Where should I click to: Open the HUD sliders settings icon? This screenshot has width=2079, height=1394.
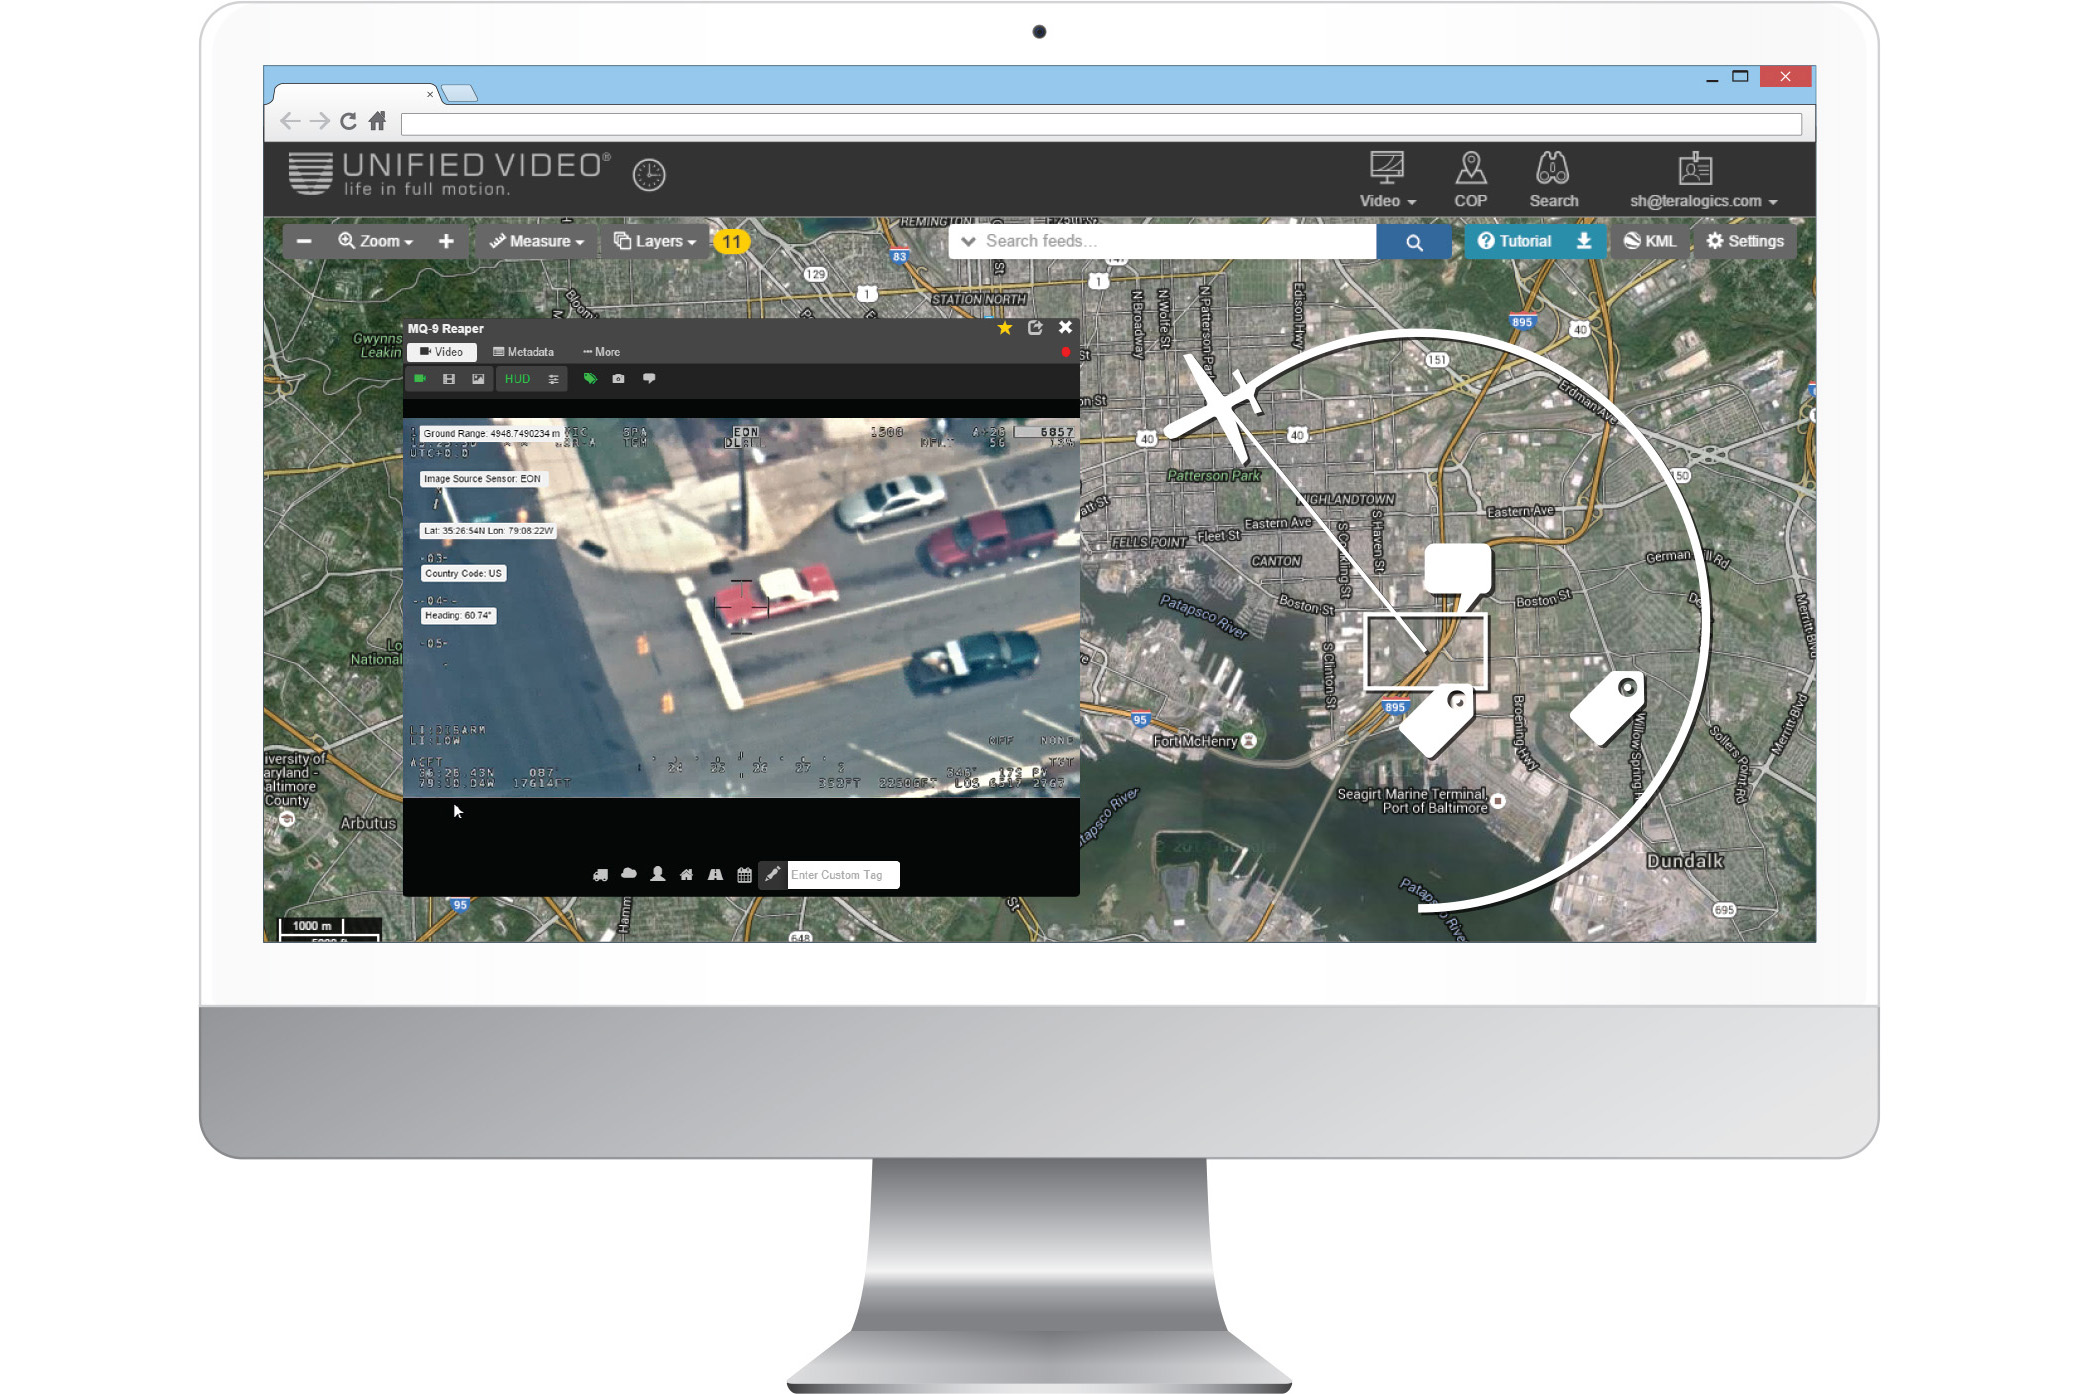(x=553, y=379)
